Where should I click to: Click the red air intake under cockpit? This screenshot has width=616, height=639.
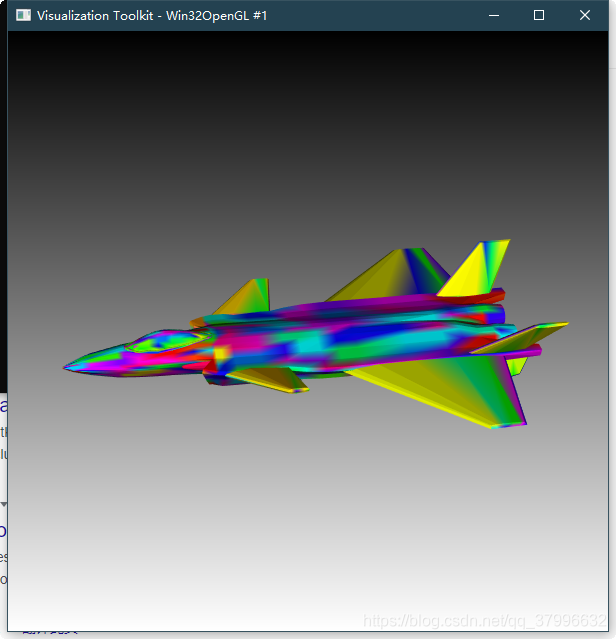point(212,367)
